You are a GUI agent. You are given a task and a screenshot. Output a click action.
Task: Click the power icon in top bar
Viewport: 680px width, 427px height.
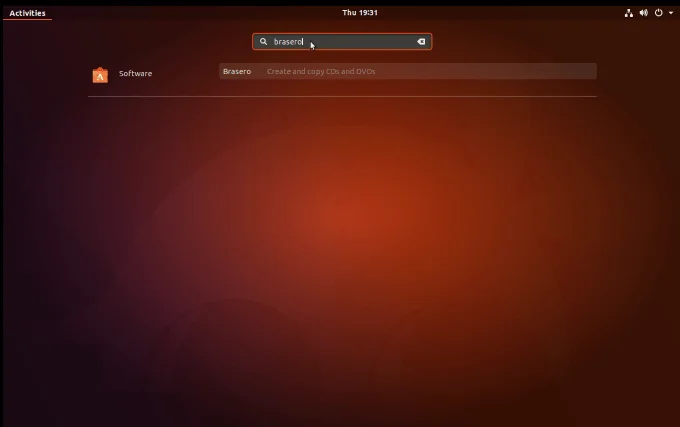(x=658, y=13)
